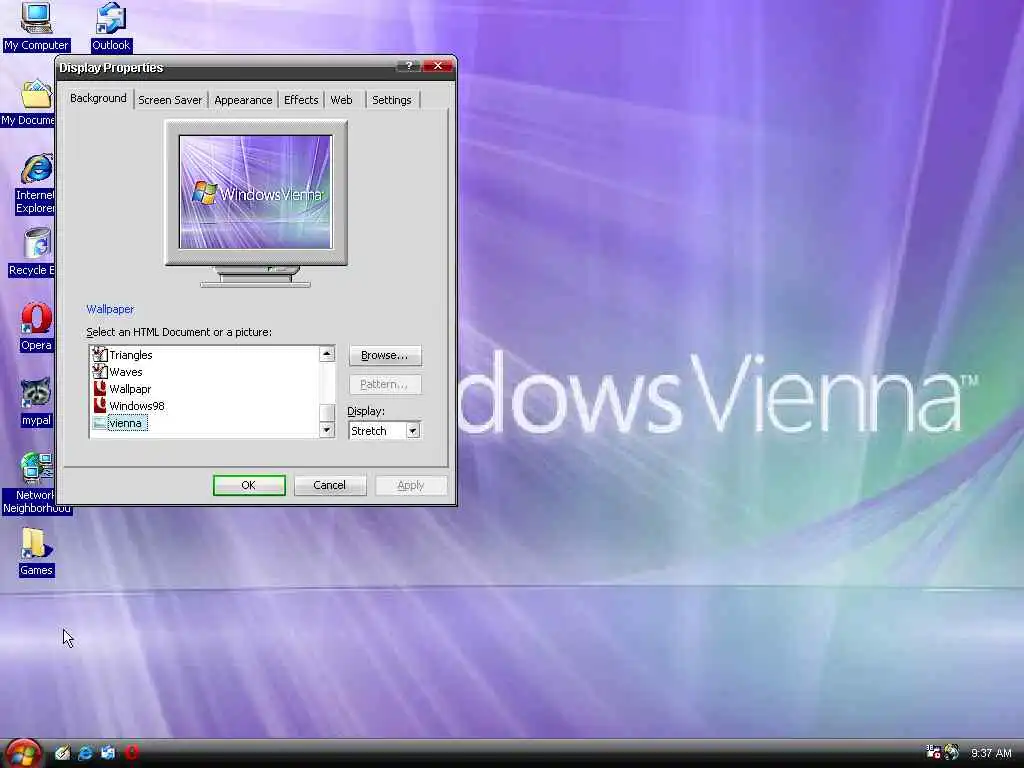The width and height of the screenshot is (1024, 768).
Task: Select Triangles wallpaper in the list
Action: tap(131, 355)
